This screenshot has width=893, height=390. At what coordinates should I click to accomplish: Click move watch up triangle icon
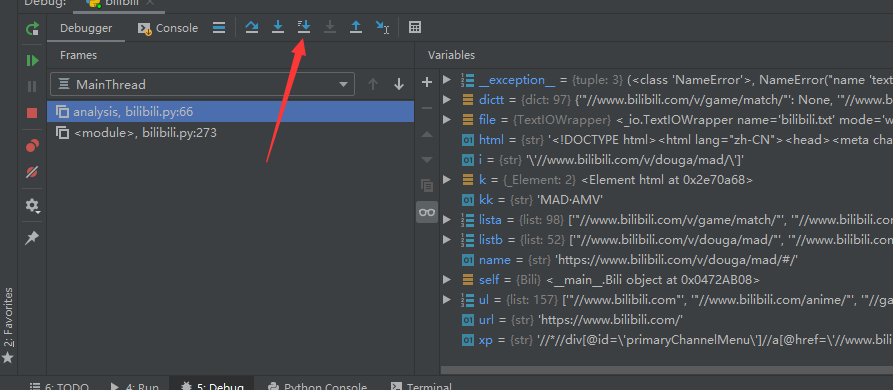427,134
